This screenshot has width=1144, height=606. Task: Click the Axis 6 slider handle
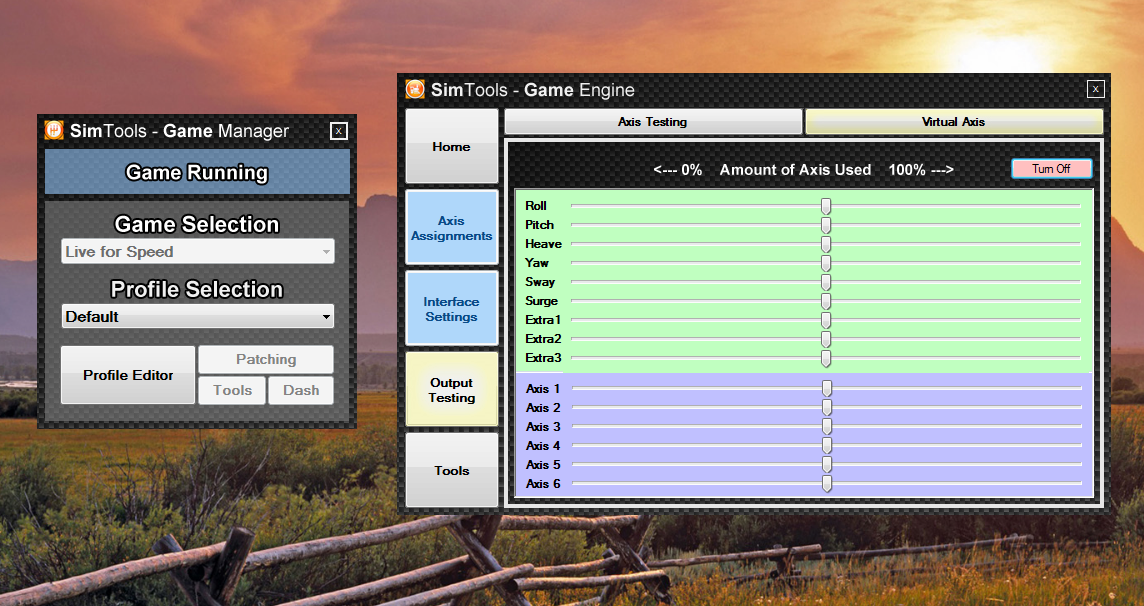click(x=827, y=483)
